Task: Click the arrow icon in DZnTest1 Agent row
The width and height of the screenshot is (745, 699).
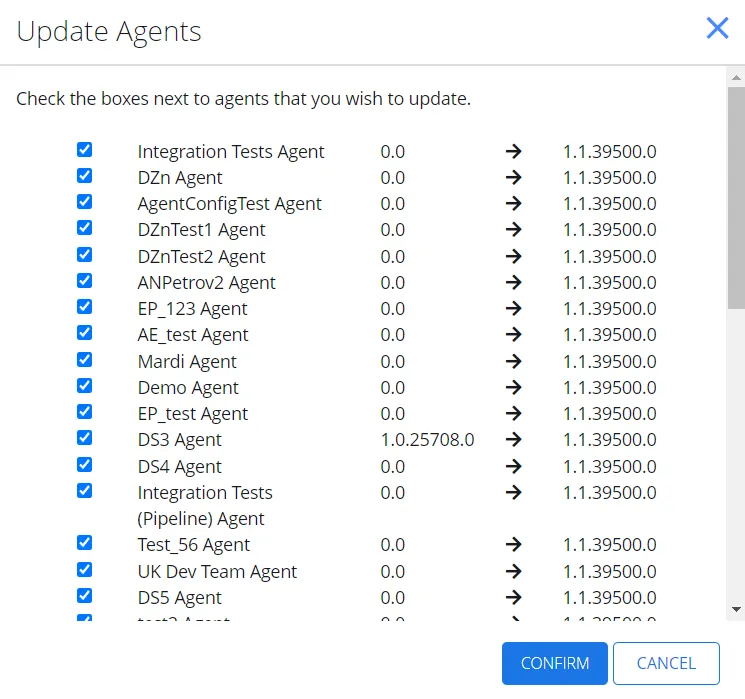Action: click(x=514, y=230)
